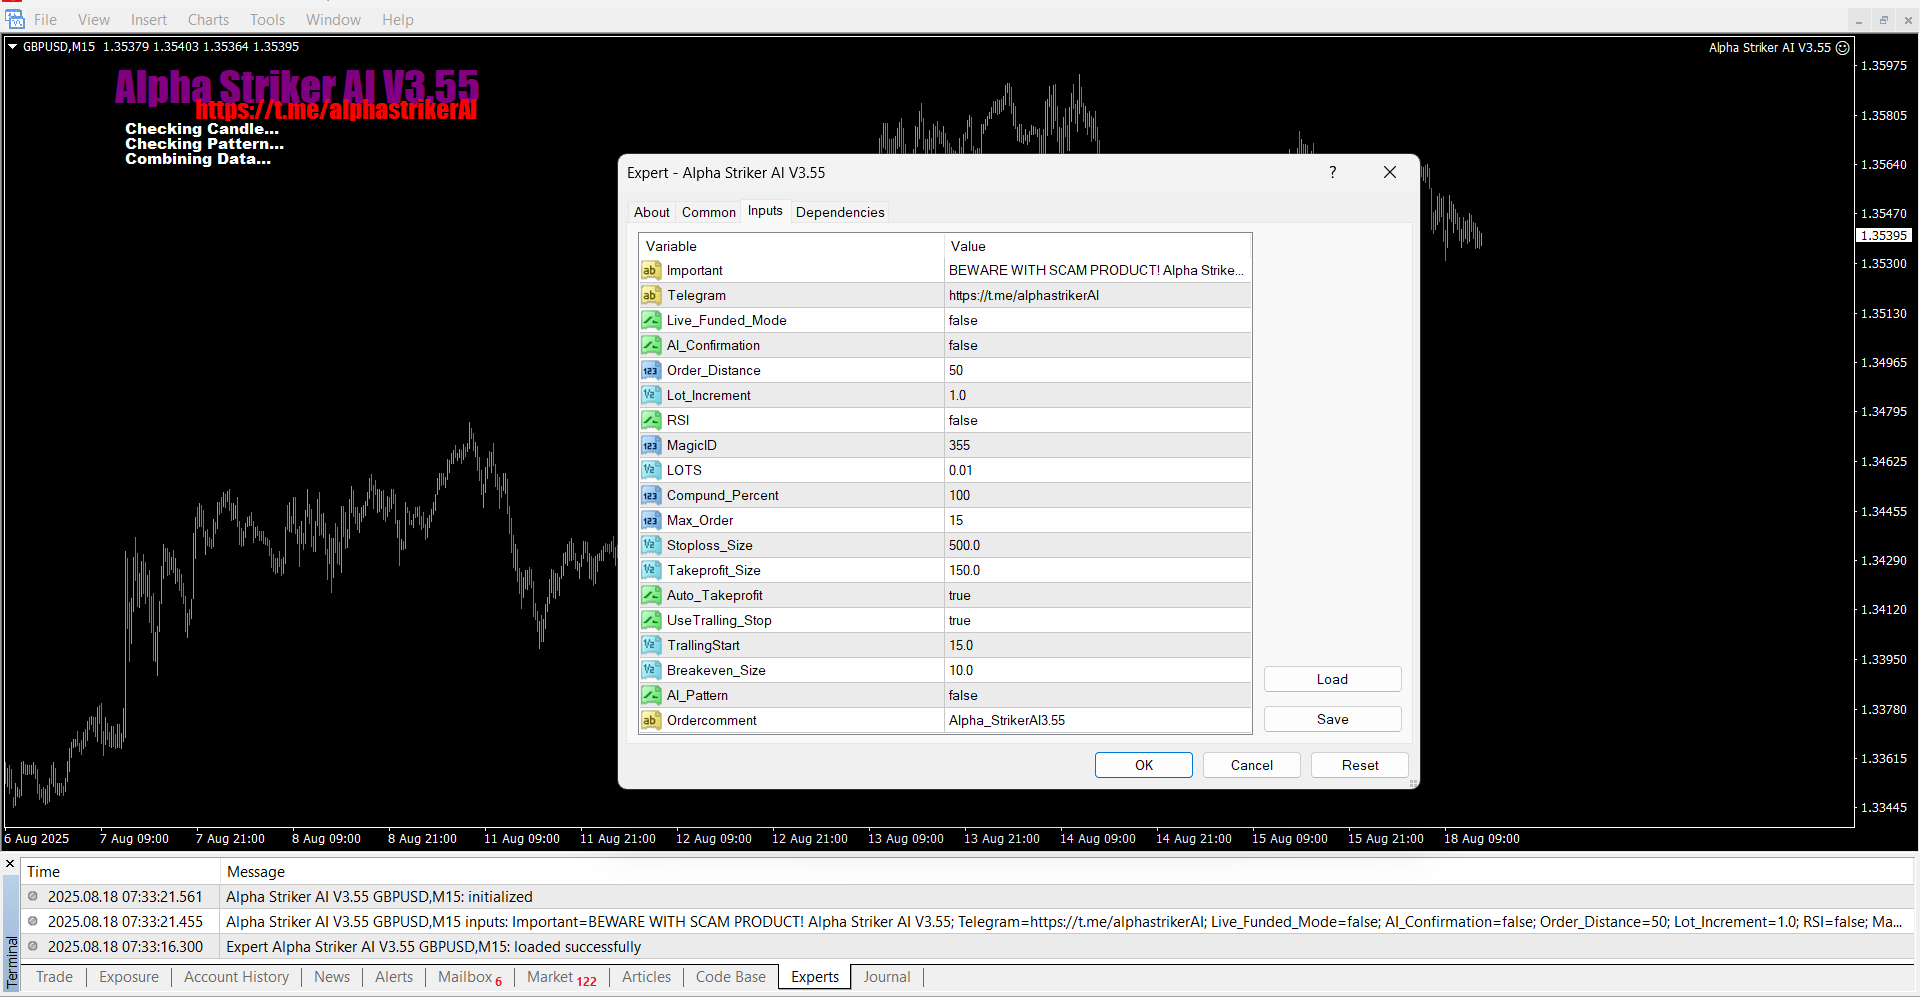Open the View menu

click(x=94, y=20)
